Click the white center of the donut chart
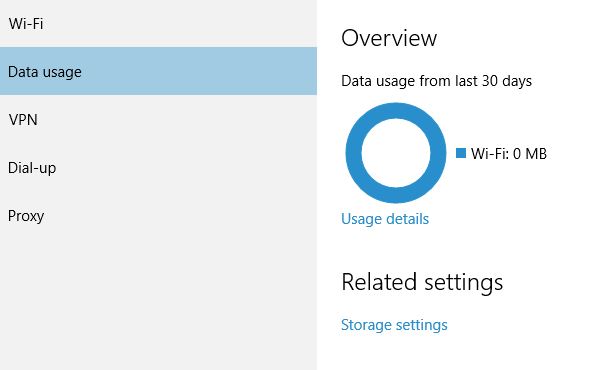 [x=396, y=153]
